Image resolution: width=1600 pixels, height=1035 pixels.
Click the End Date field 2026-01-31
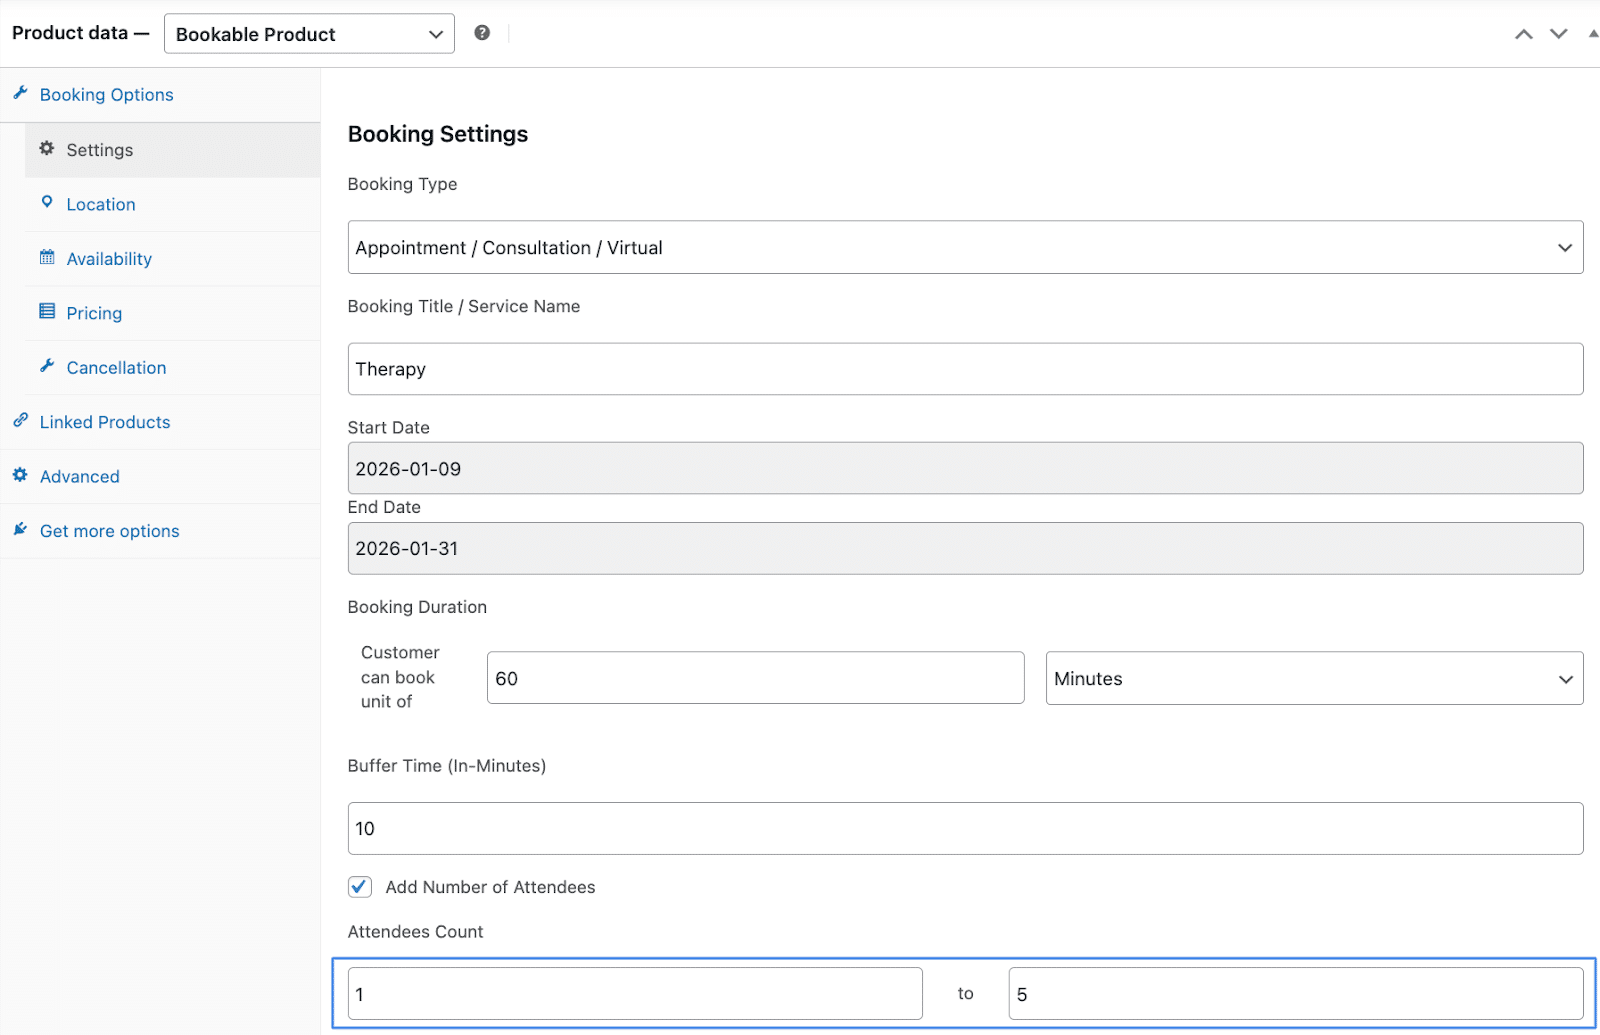pyautogui.click(x=965, y=548)
